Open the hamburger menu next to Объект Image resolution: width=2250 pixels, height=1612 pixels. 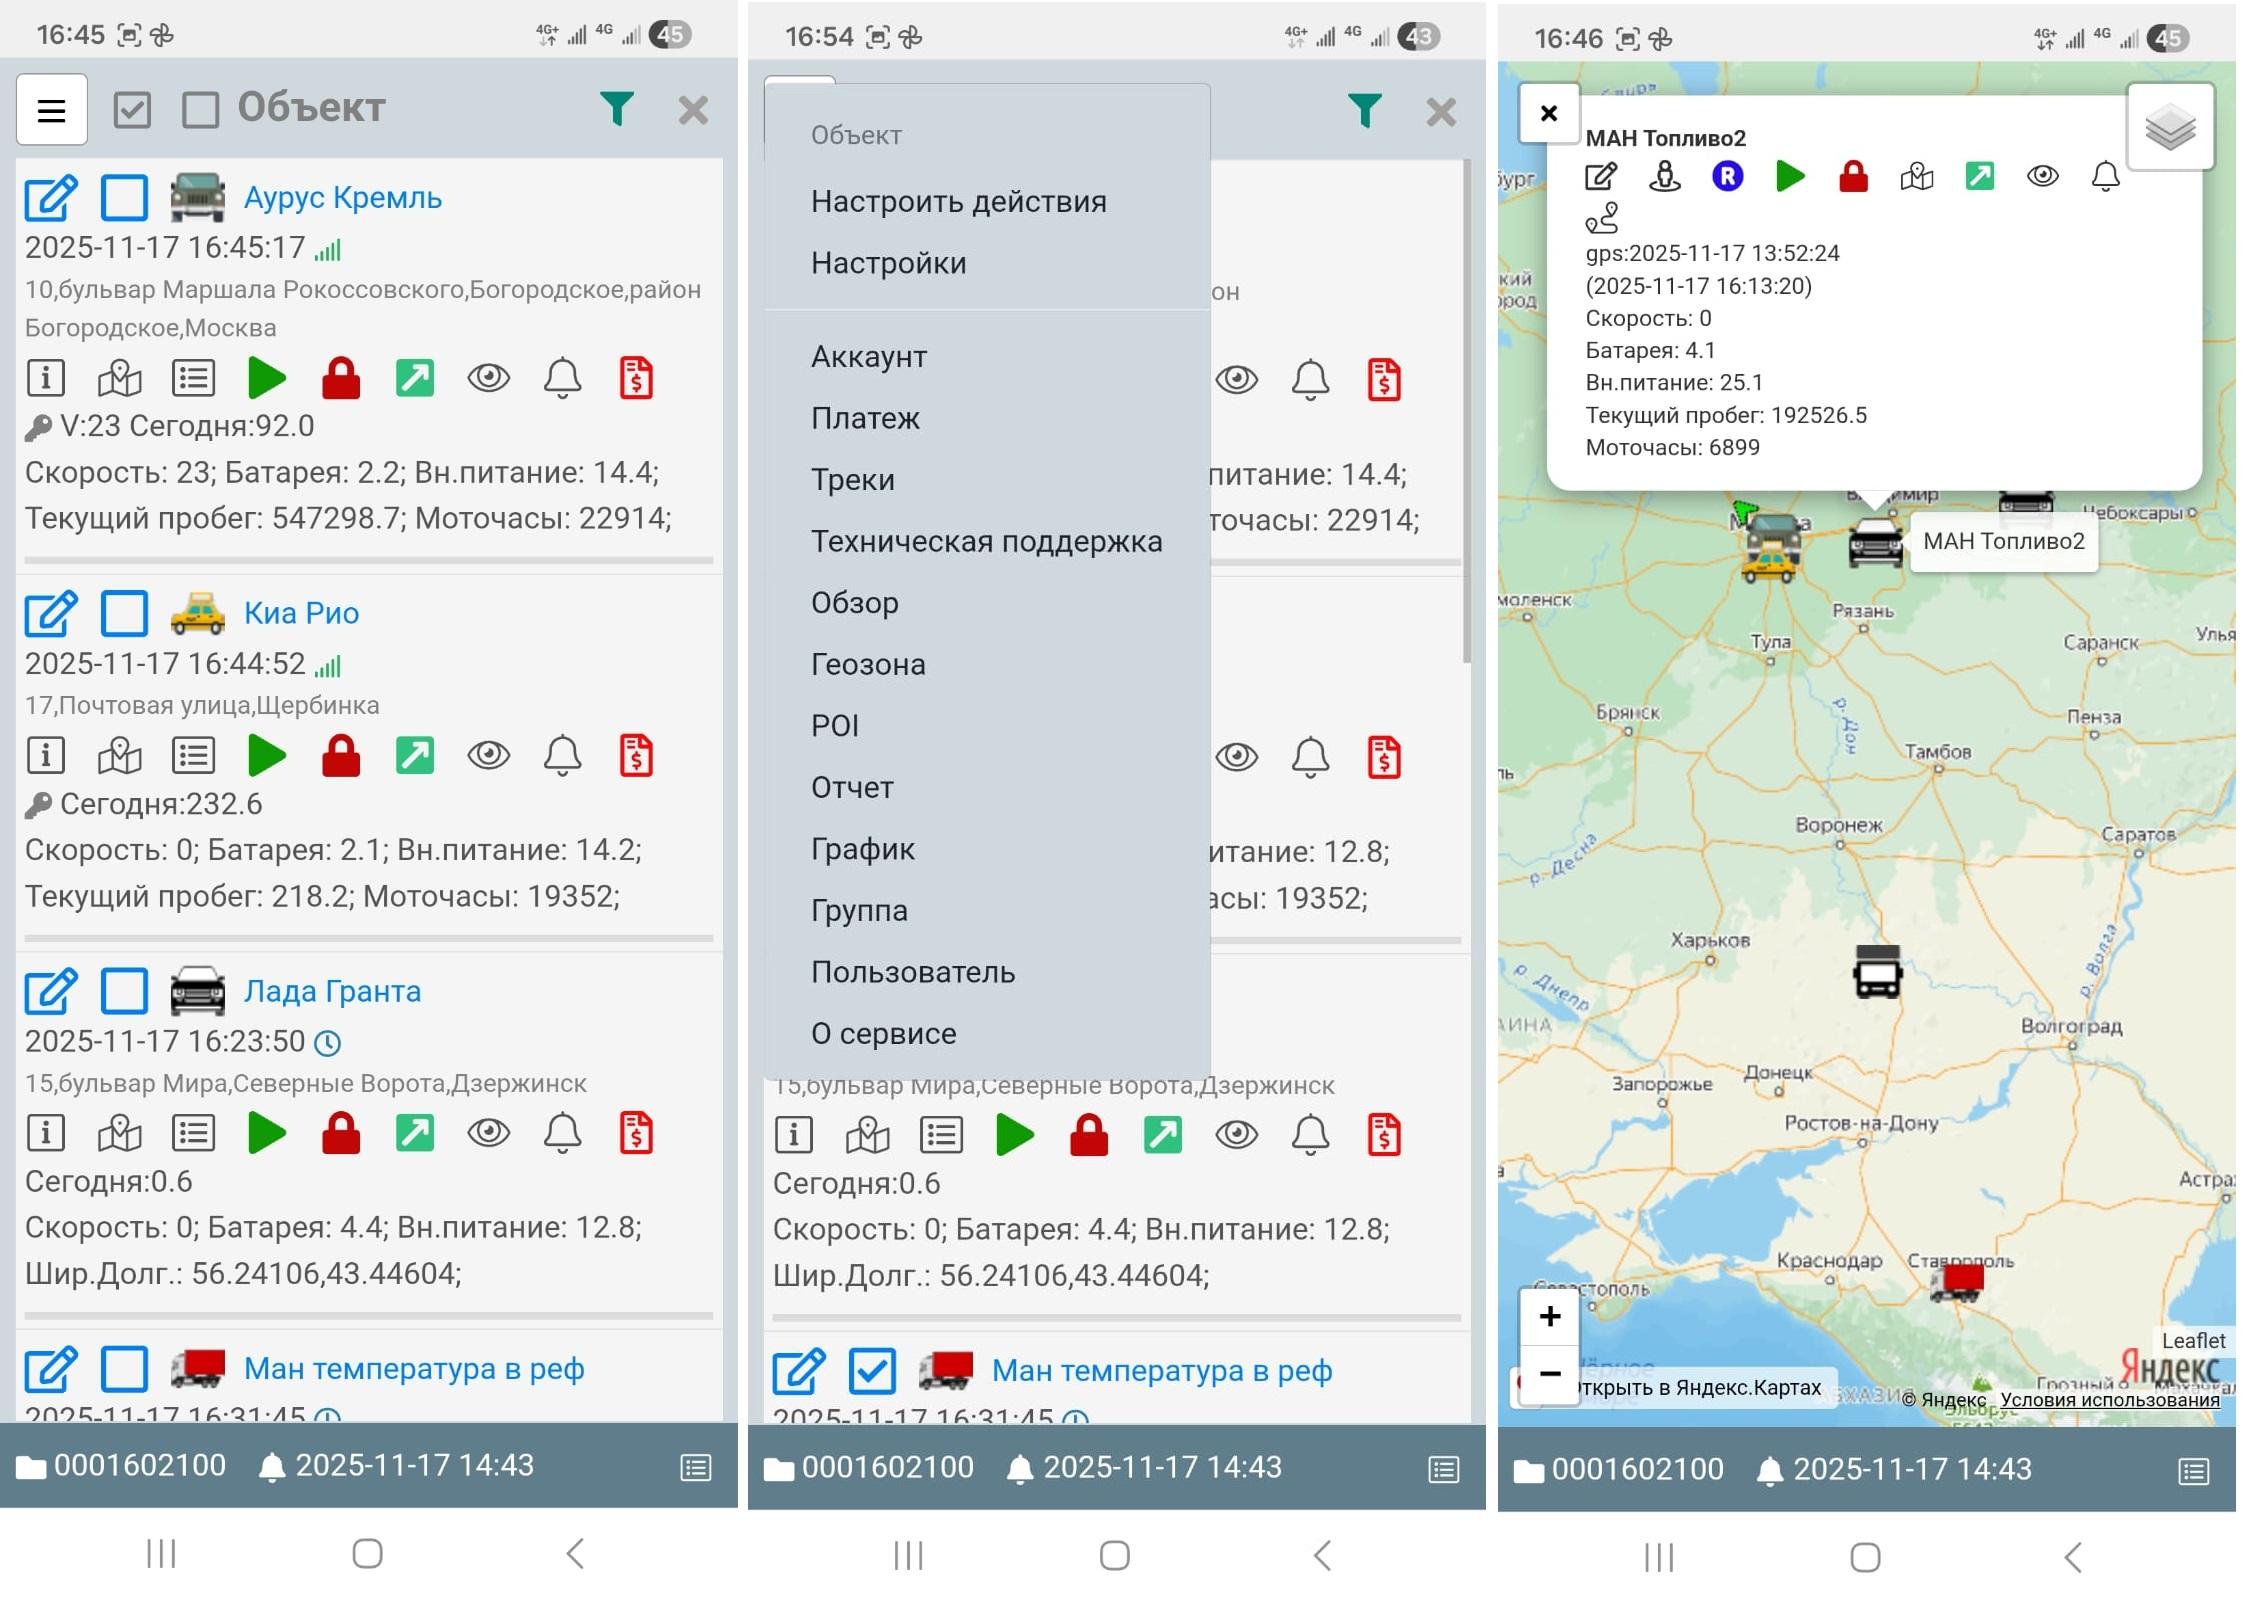(51, 110)
